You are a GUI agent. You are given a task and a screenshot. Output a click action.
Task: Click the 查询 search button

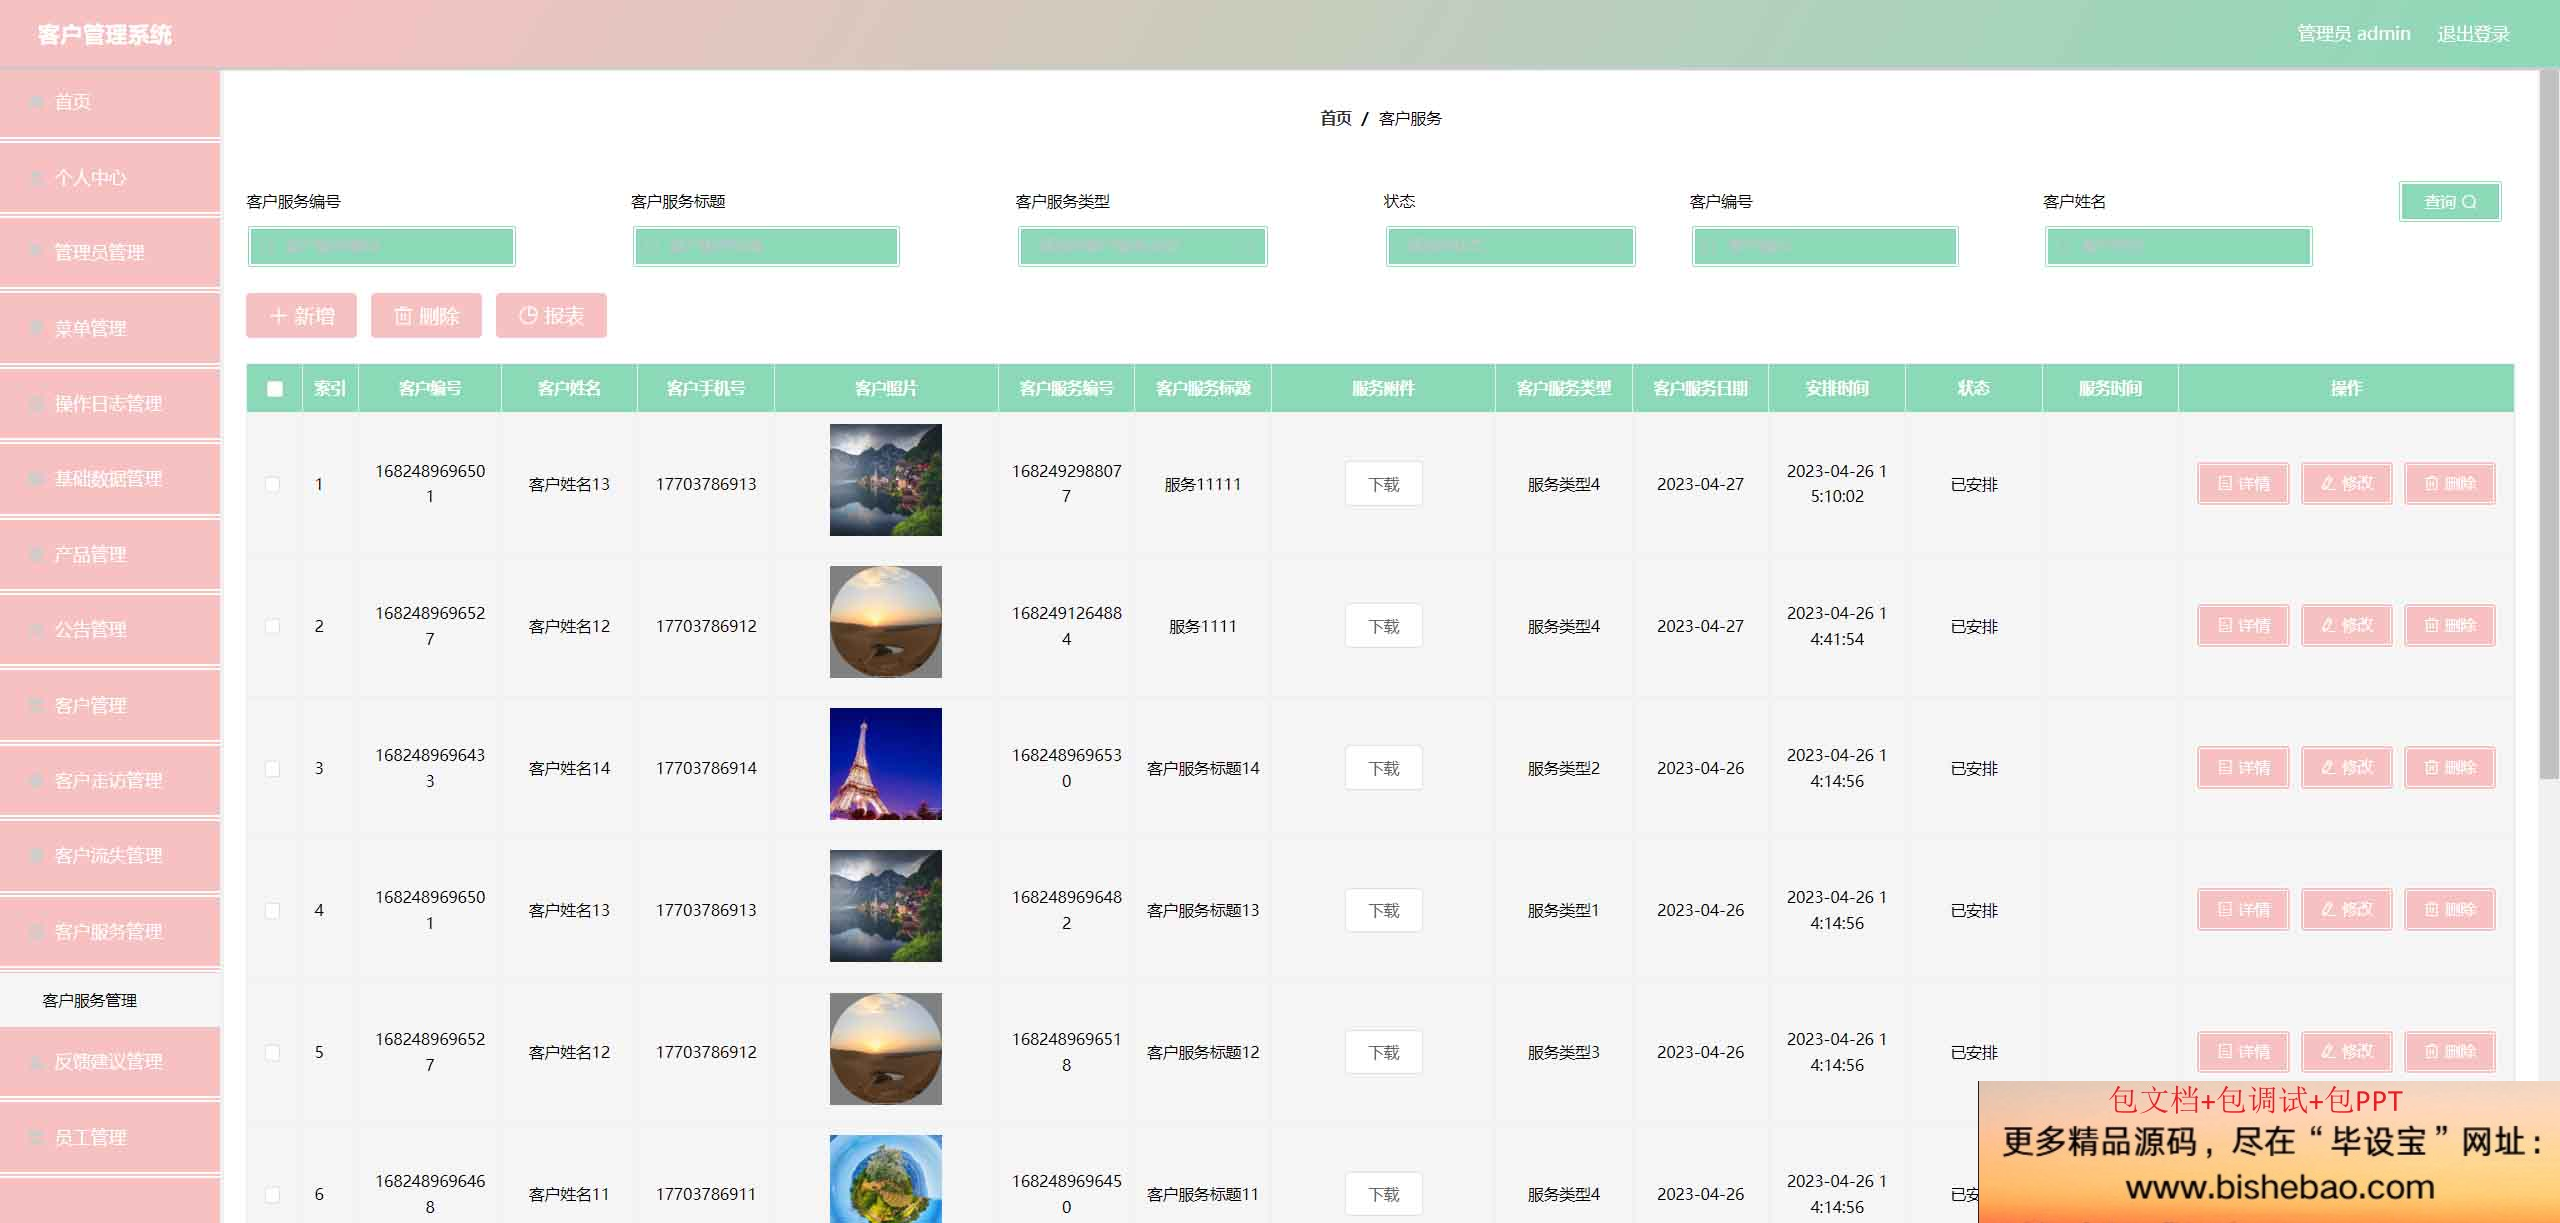[x=2449, y=202]
